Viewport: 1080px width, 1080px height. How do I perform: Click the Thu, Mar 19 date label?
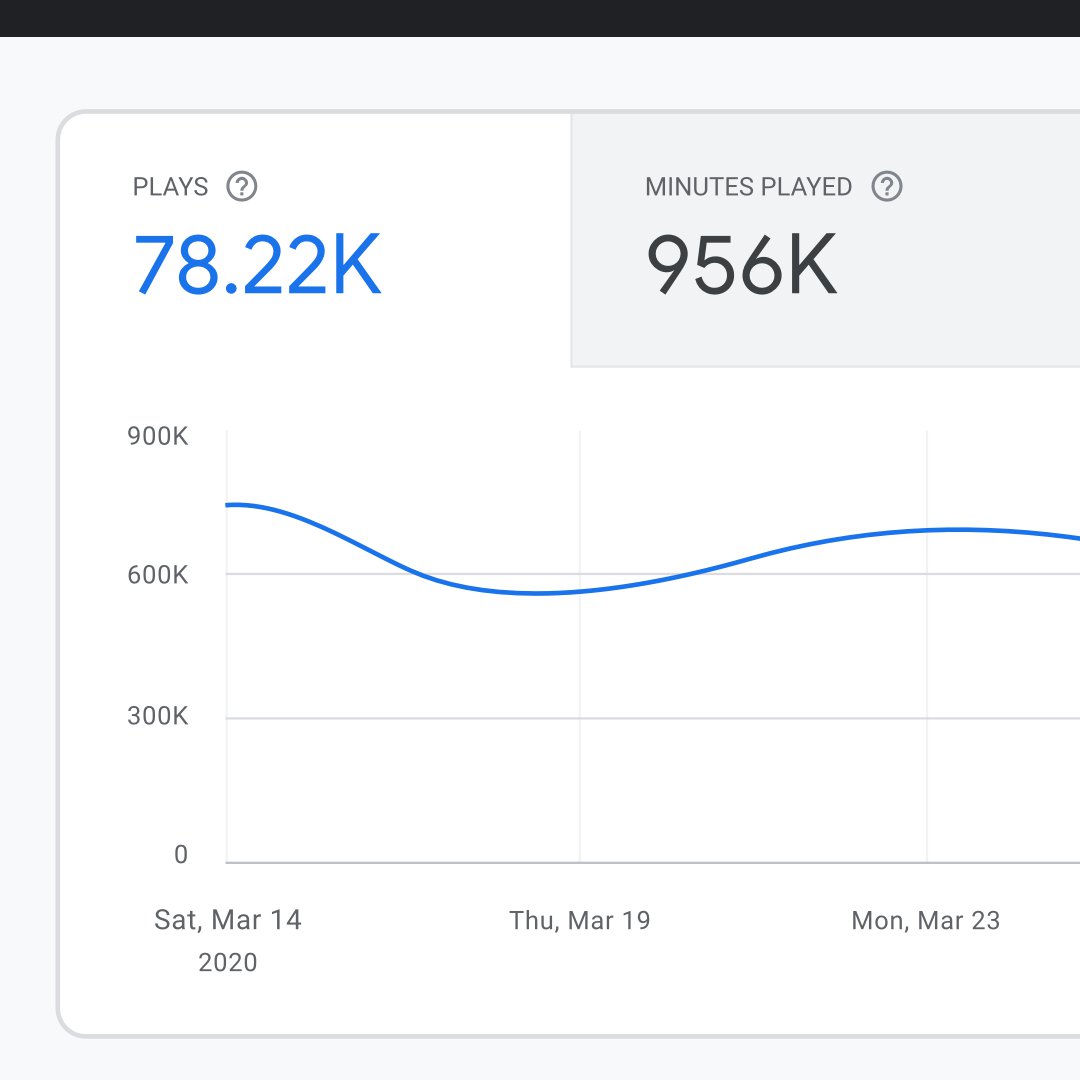[580, 921]
